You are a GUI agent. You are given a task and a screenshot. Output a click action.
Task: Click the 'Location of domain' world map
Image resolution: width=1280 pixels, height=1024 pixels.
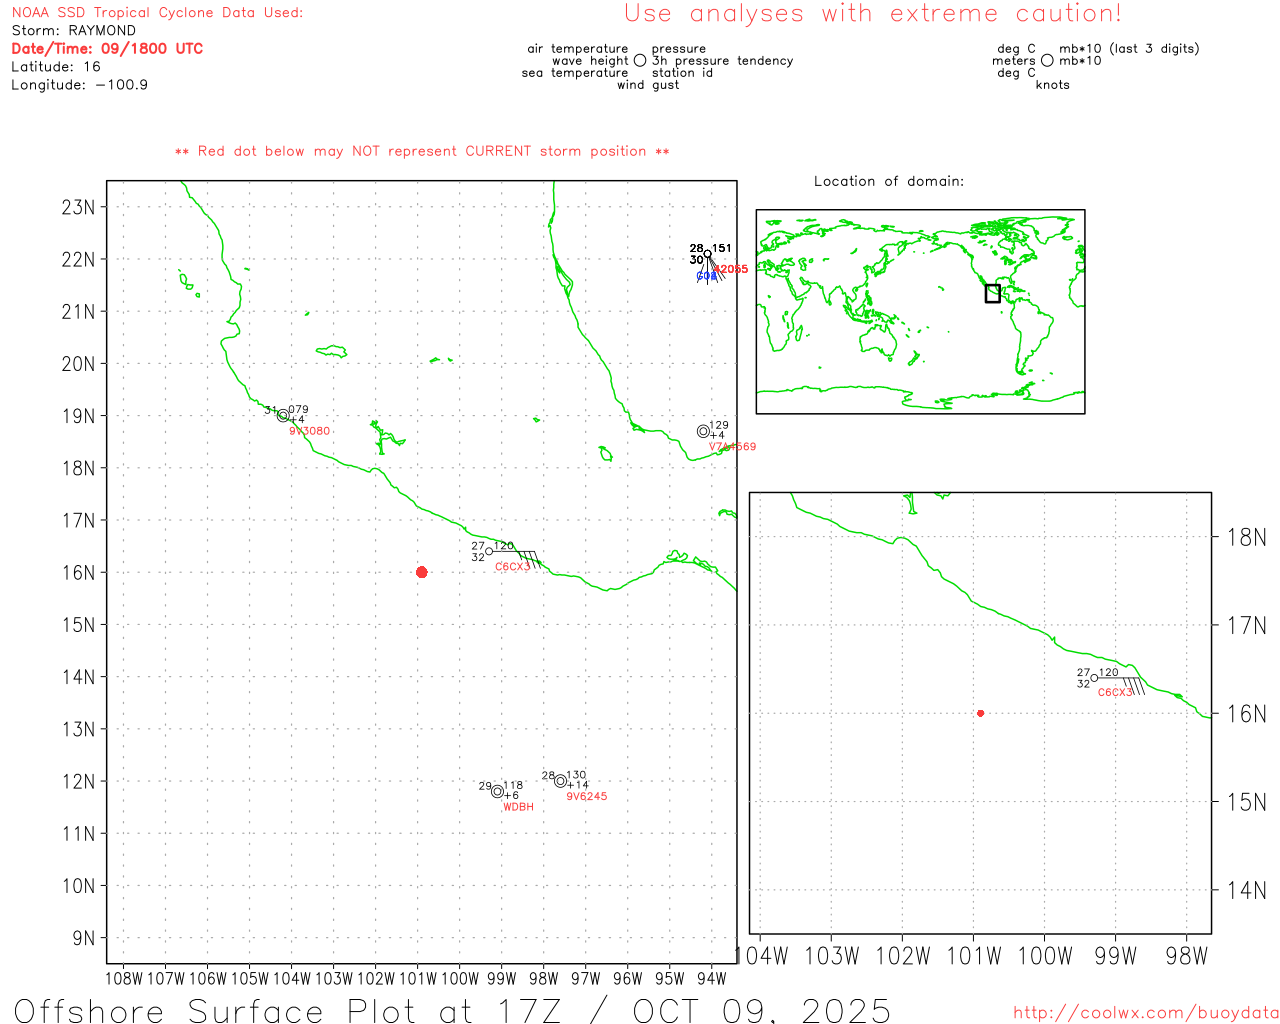[x=920, y=312]
